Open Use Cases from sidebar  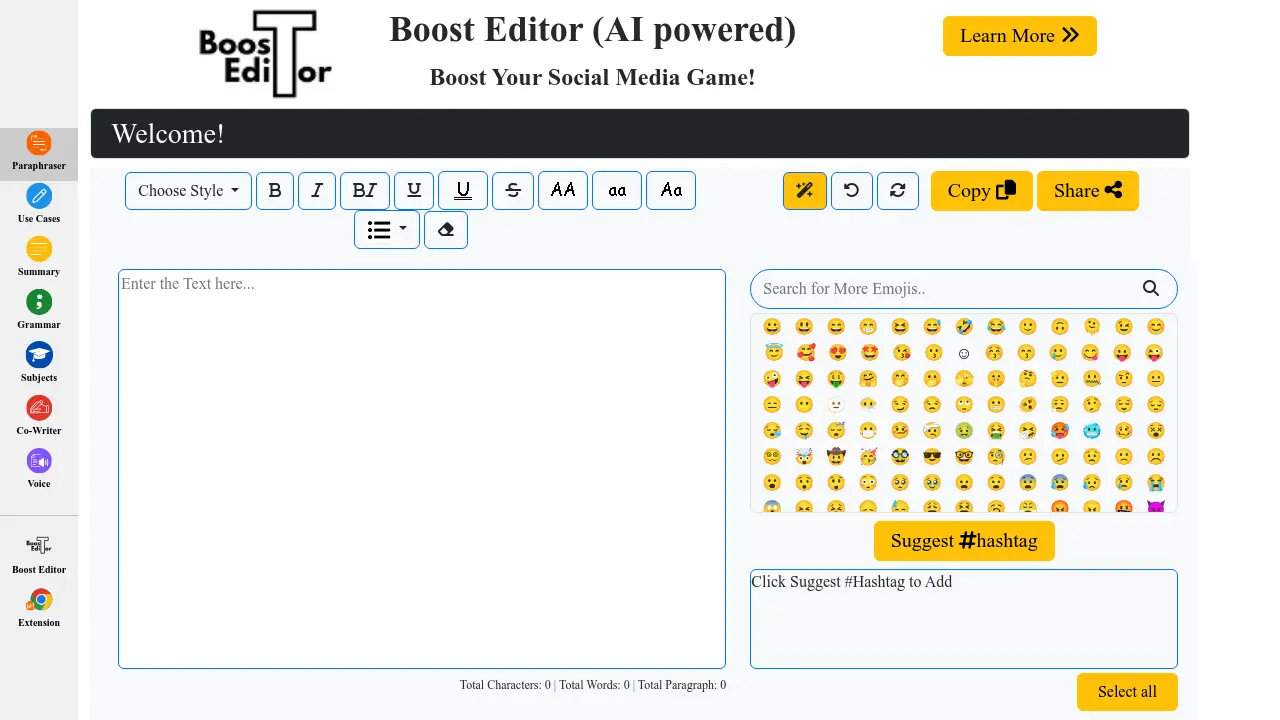pyautogui.click(x=39, y=204)
